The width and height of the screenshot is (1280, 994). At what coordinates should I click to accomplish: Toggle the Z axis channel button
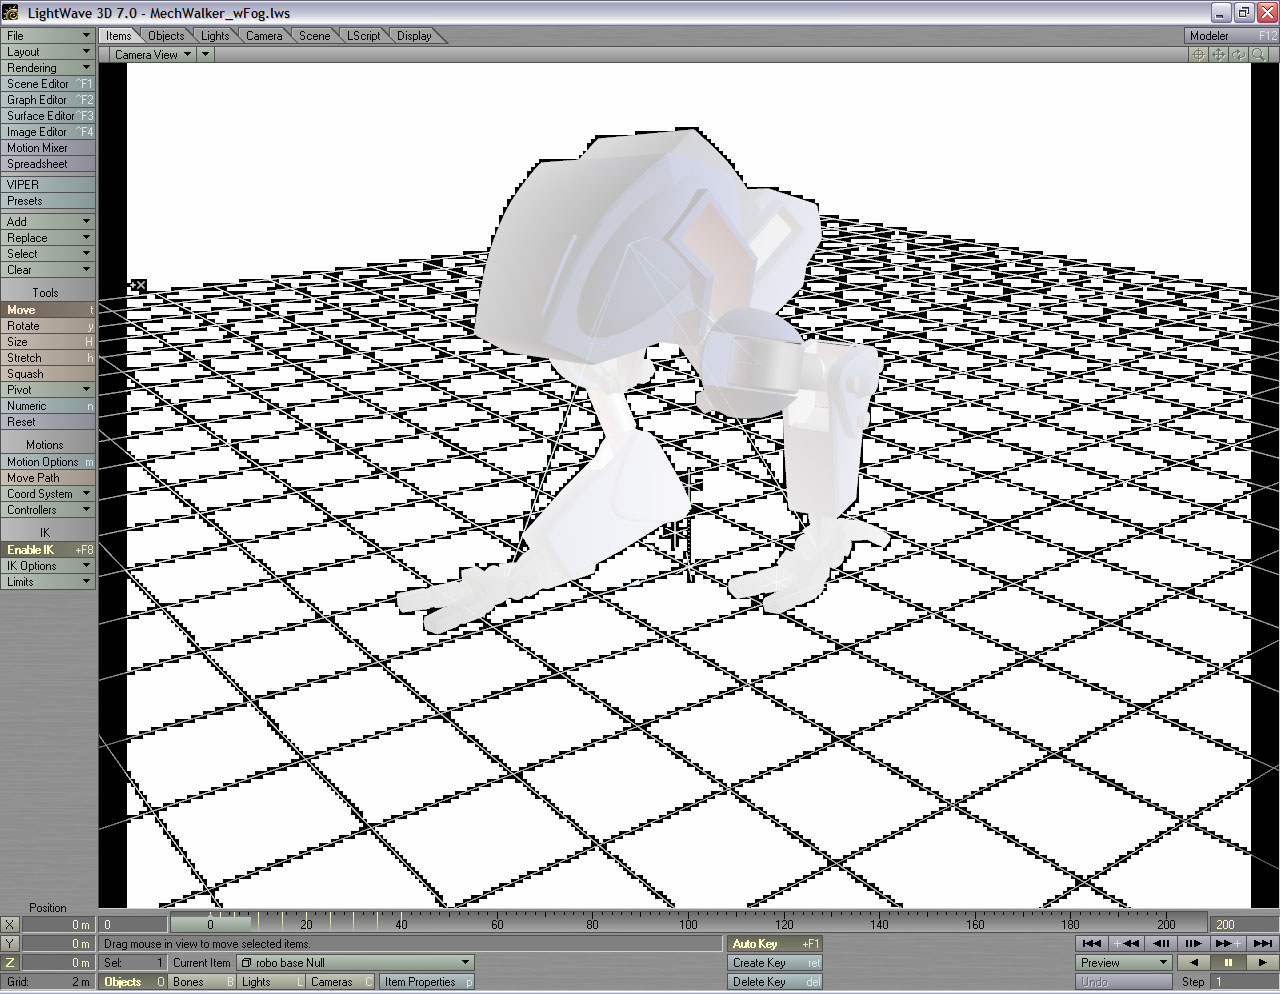tap(10, 963)
